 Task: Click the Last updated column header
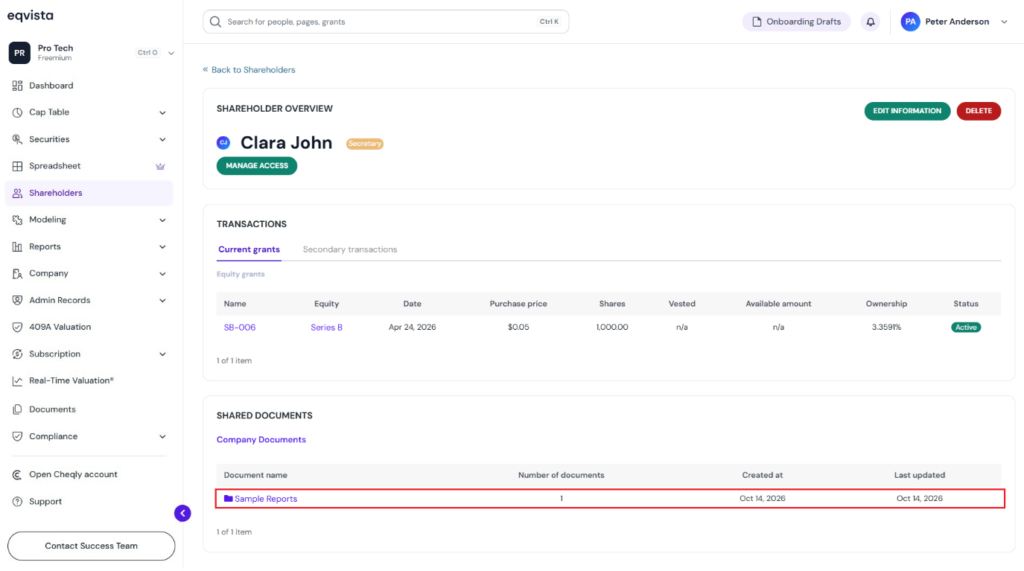(920, 475)
